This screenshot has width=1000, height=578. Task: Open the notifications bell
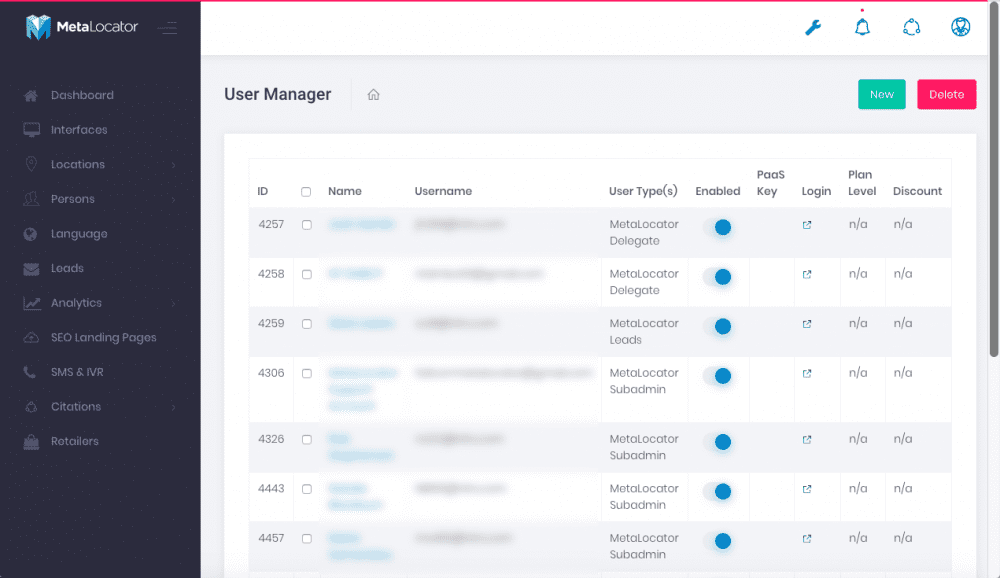(862, 27)
